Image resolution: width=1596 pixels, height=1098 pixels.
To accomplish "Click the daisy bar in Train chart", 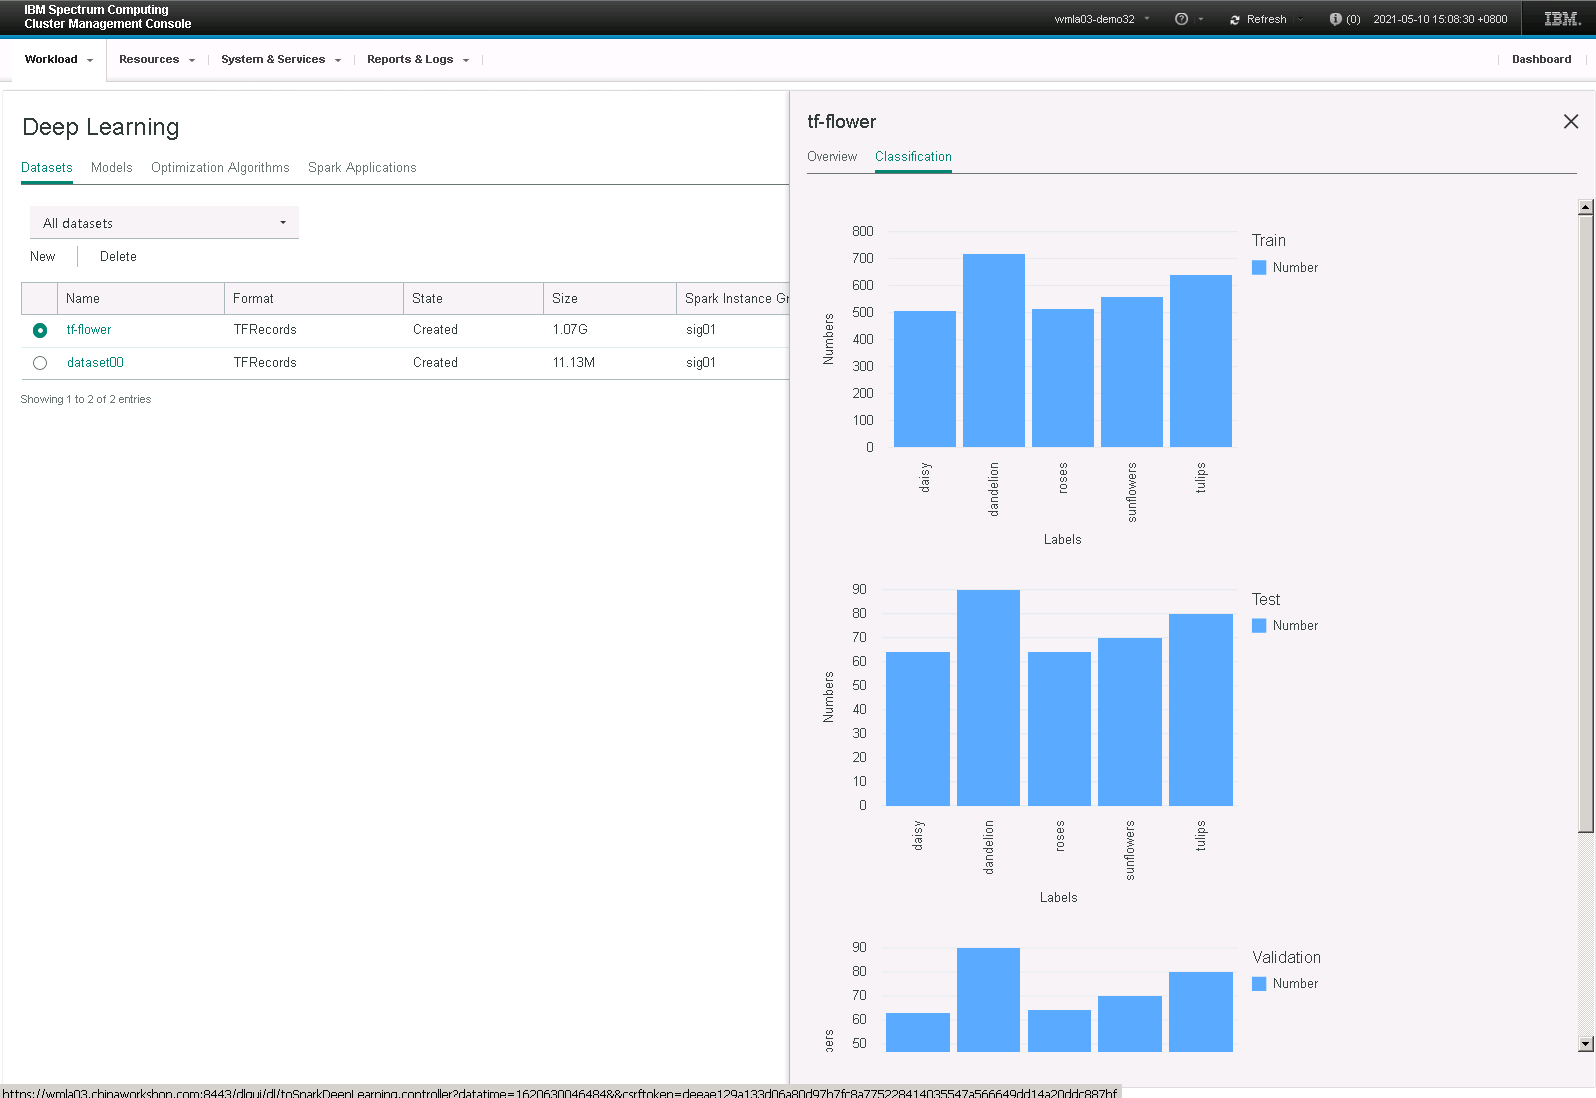I will pos(925,379).
